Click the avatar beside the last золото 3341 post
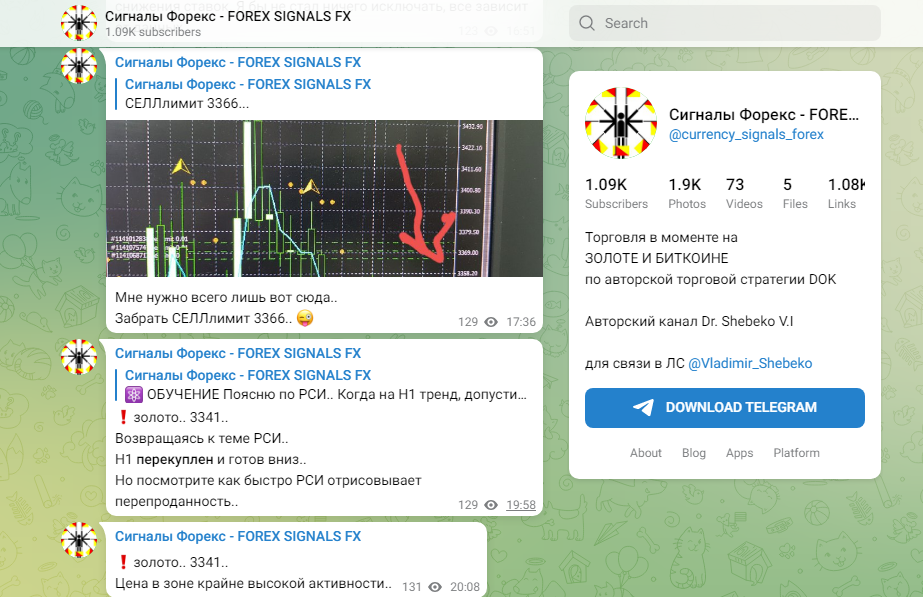923x597 pixels. click(x=79, y=540)
